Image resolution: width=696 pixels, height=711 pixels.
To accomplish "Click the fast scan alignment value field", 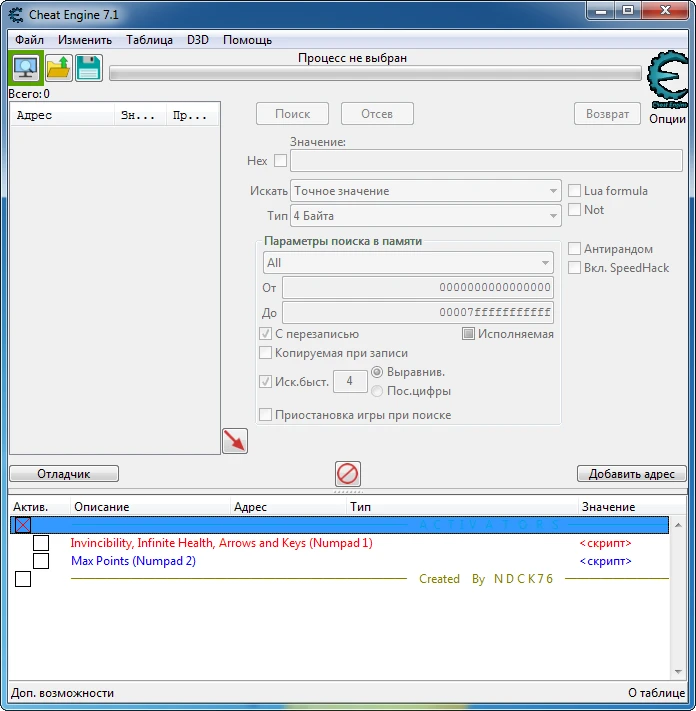I will coord(350,381).
